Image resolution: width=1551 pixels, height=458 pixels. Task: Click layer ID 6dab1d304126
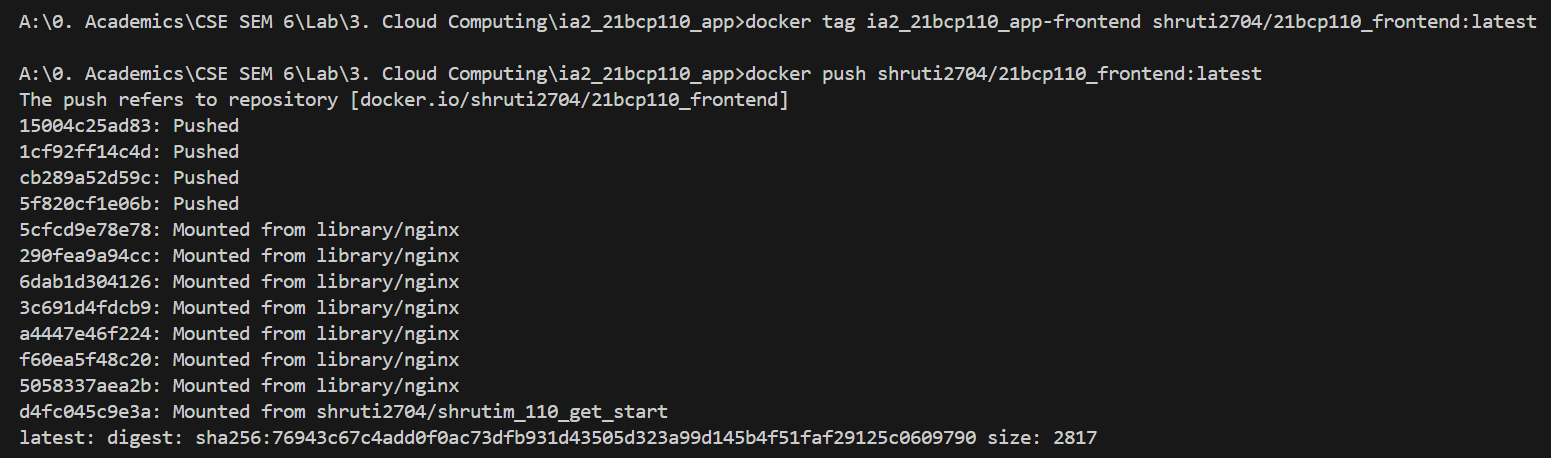90,282
